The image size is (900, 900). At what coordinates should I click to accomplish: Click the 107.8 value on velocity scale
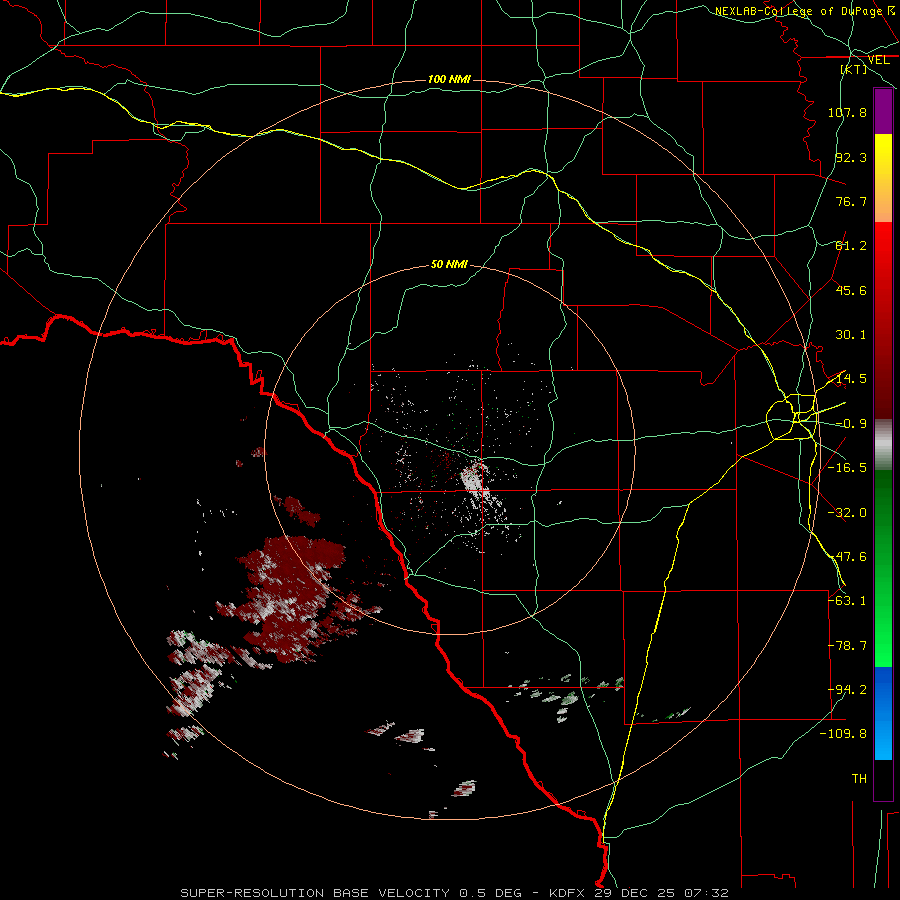pyautogui.click(x=847, y=112)
